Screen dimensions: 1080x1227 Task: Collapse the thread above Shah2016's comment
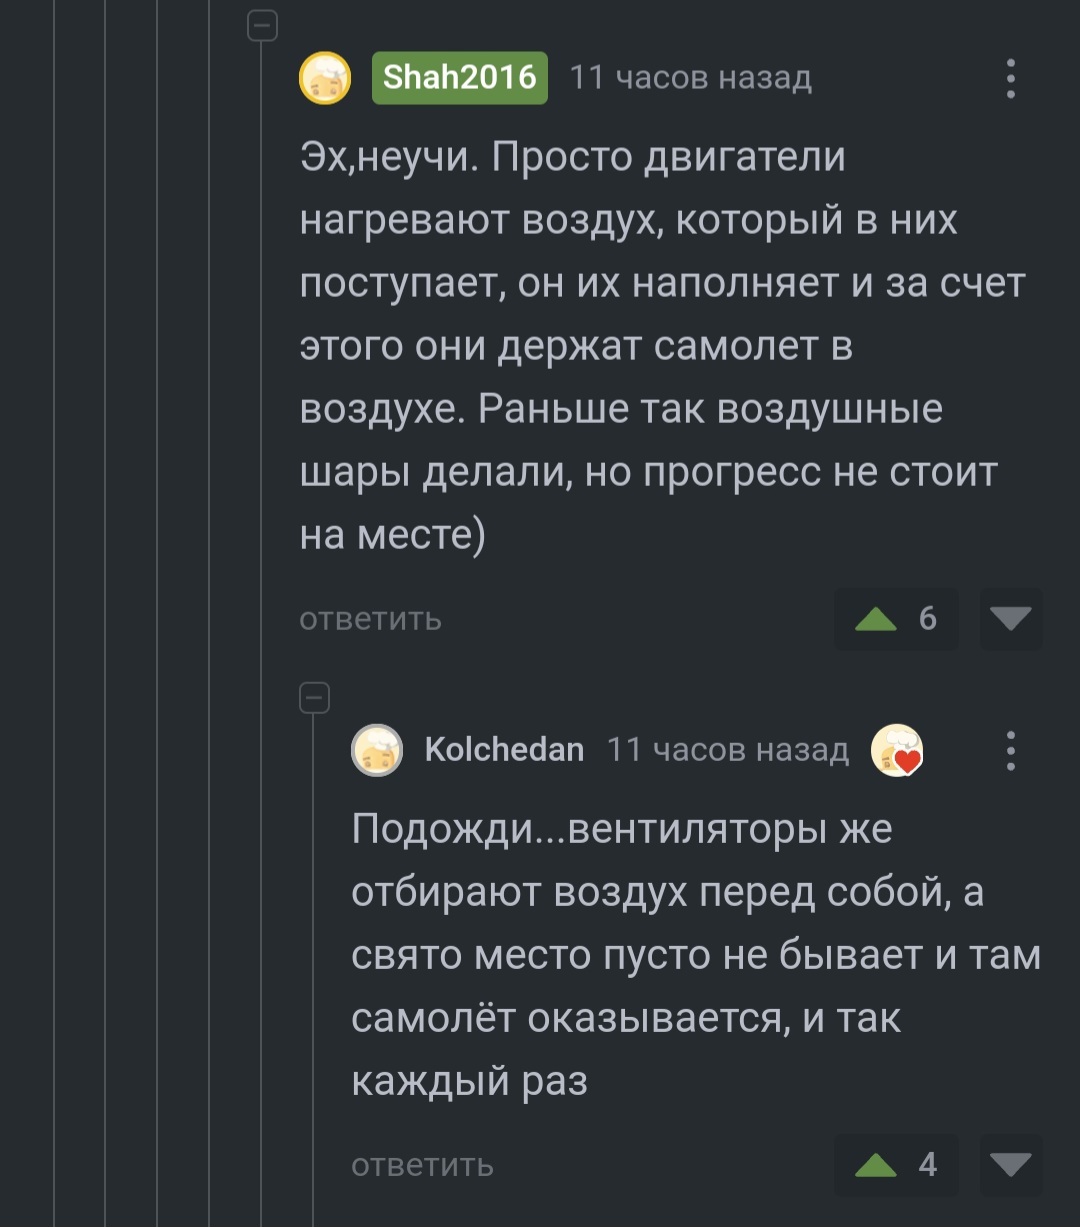coord(262,27)
